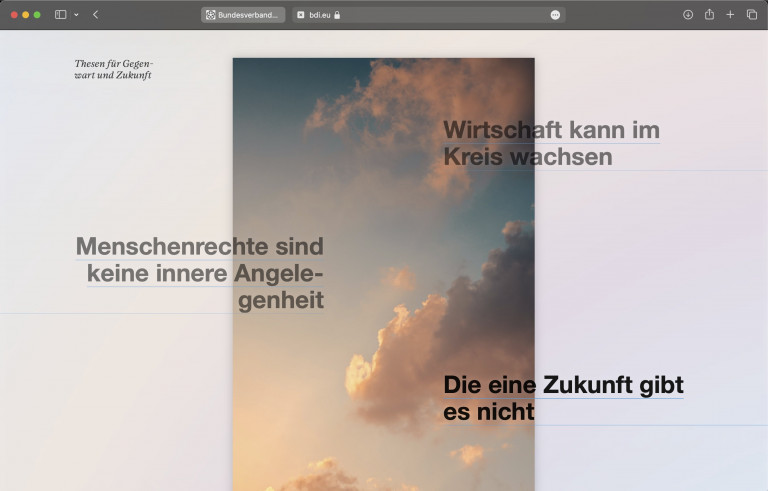Image resolution: width=768 pixels, height=491 pixels.
Task: Click the website favicon in address bar
Action: (301, 15)
